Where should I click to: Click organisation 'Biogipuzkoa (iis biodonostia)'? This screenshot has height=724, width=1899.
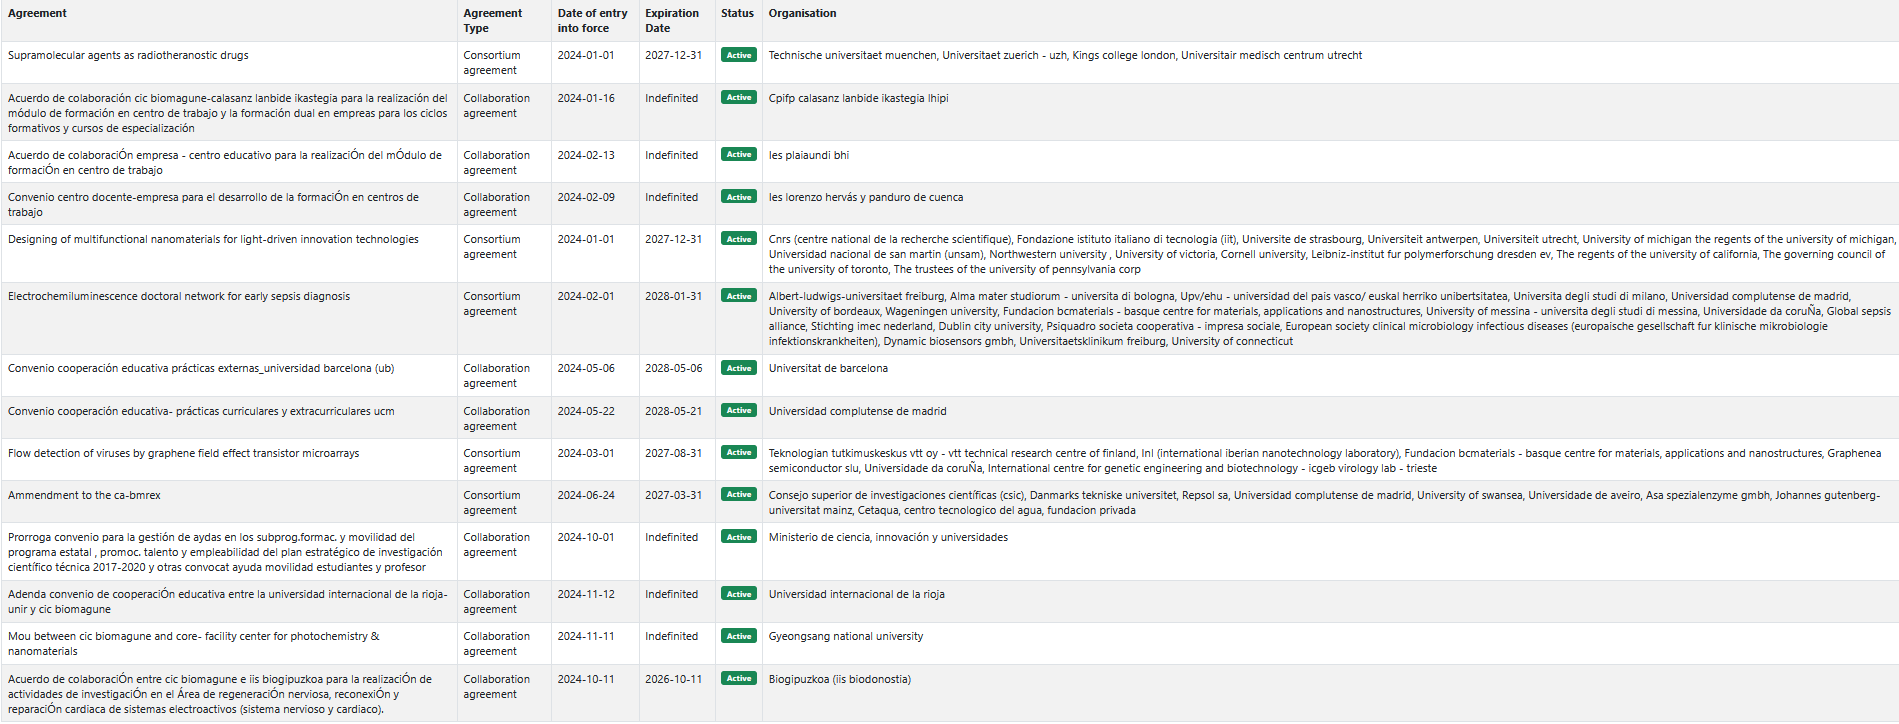pos(840,679)
